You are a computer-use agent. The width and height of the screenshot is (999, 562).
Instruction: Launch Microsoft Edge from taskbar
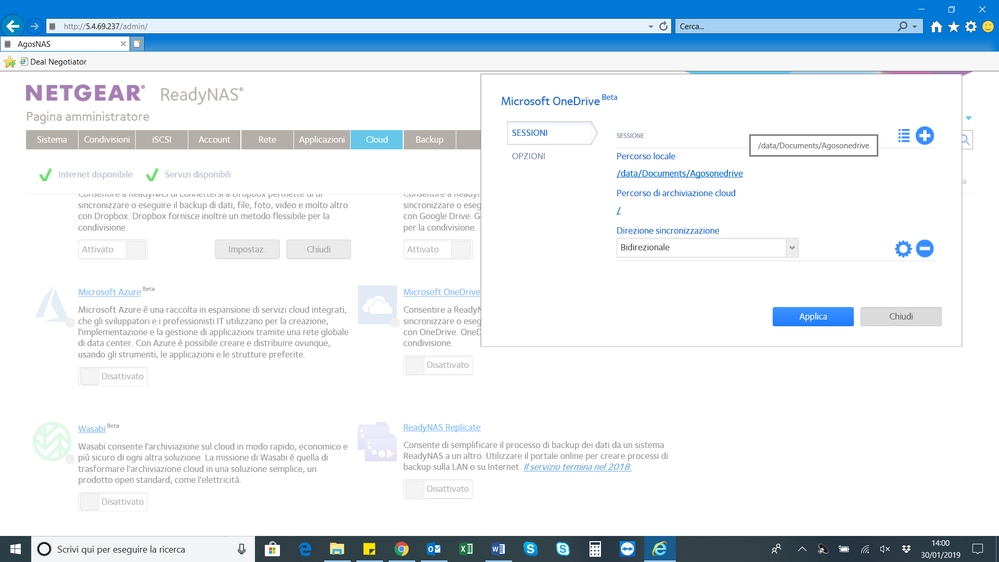pyautogui.click(x=305, y=549)
